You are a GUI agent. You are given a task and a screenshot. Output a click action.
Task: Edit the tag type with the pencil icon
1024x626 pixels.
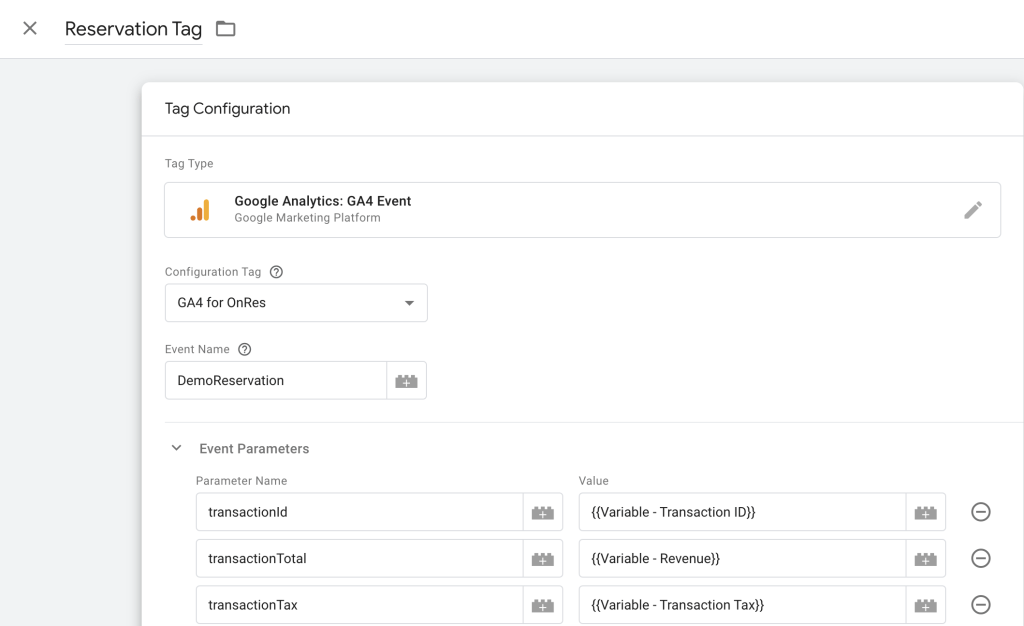(972, 210)
